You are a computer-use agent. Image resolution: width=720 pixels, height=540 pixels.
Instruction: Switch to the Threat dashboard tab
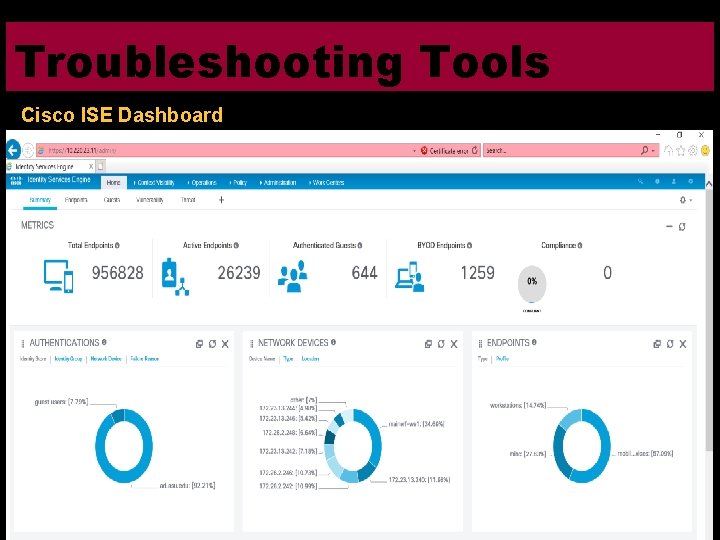point(188,200)
